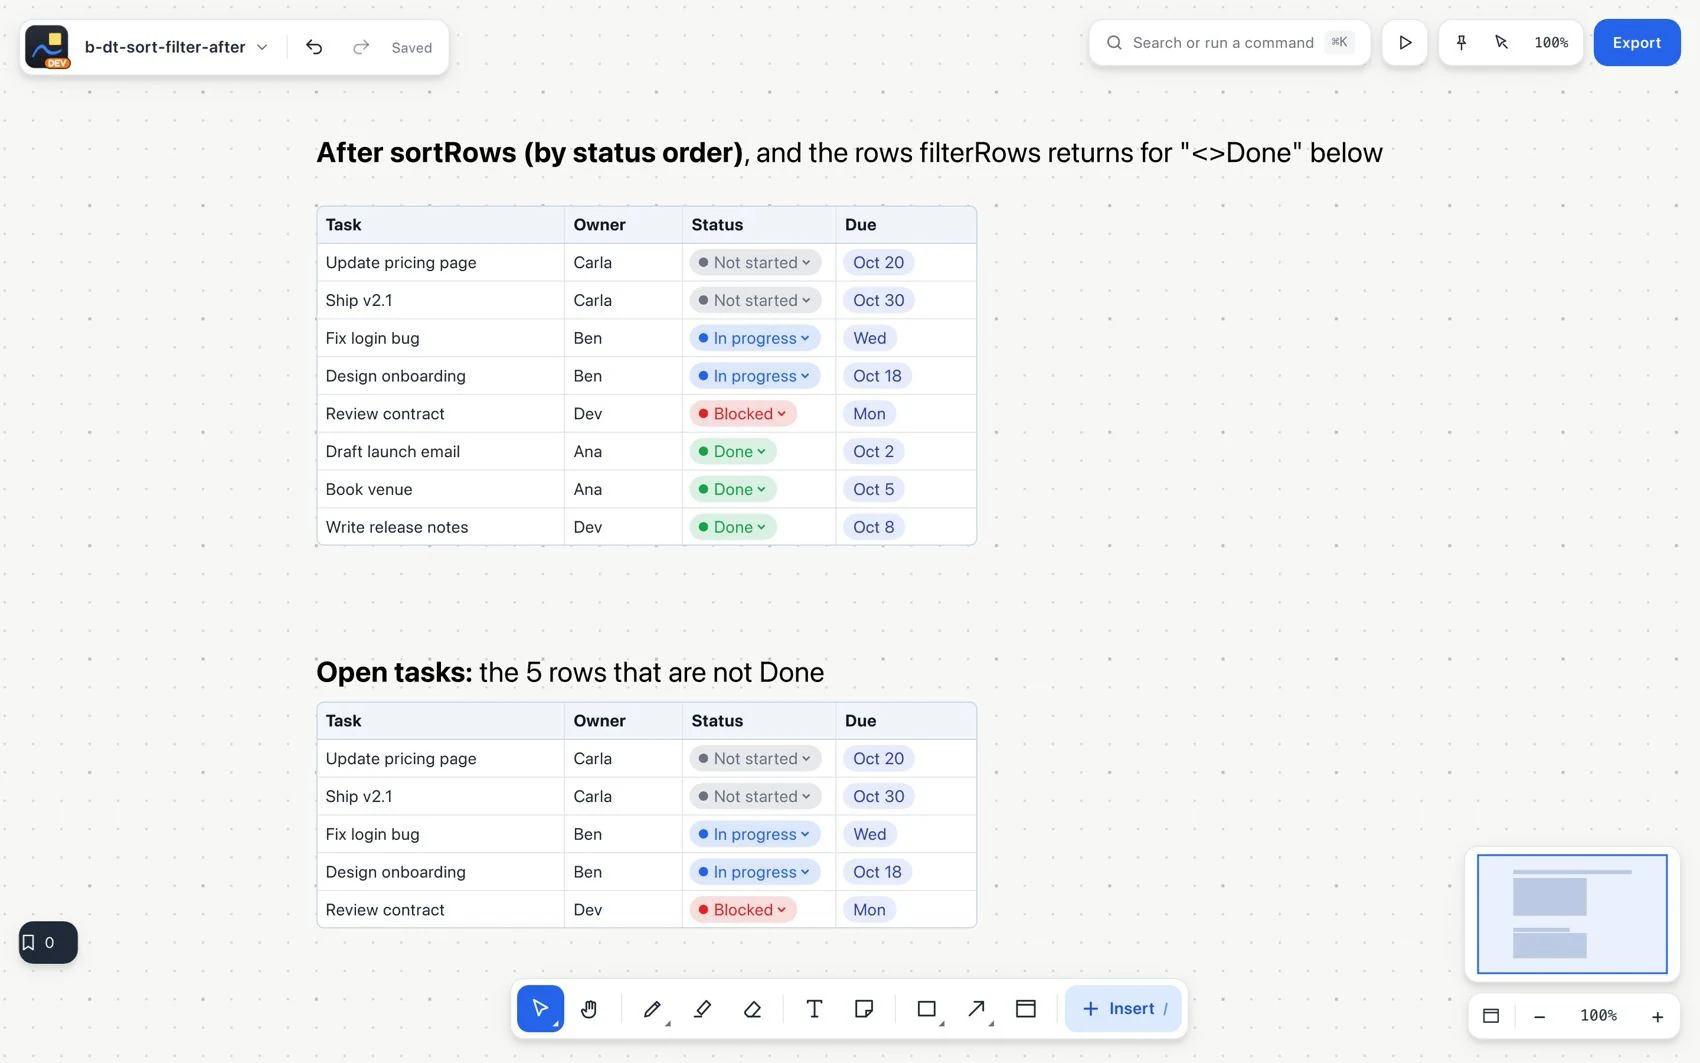Zoom out with the minus button
Viewport: 1700px width, 1063px height.
coord(1540,1016)
